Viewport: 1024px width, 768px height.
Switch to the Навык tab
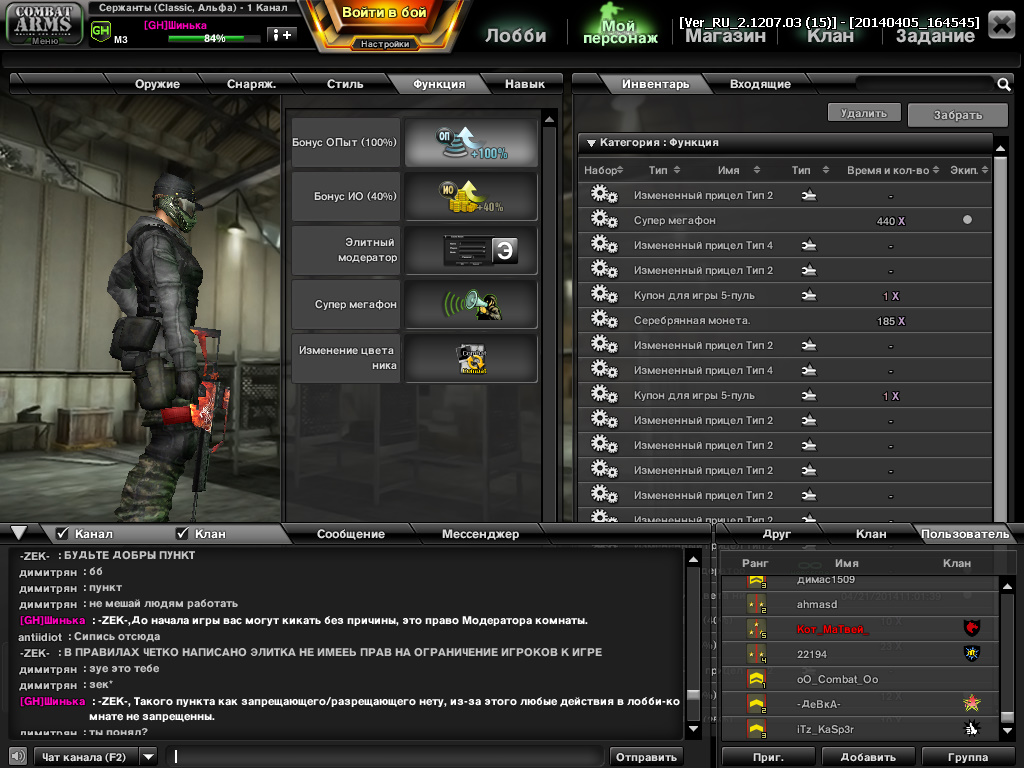pos(524,84)
